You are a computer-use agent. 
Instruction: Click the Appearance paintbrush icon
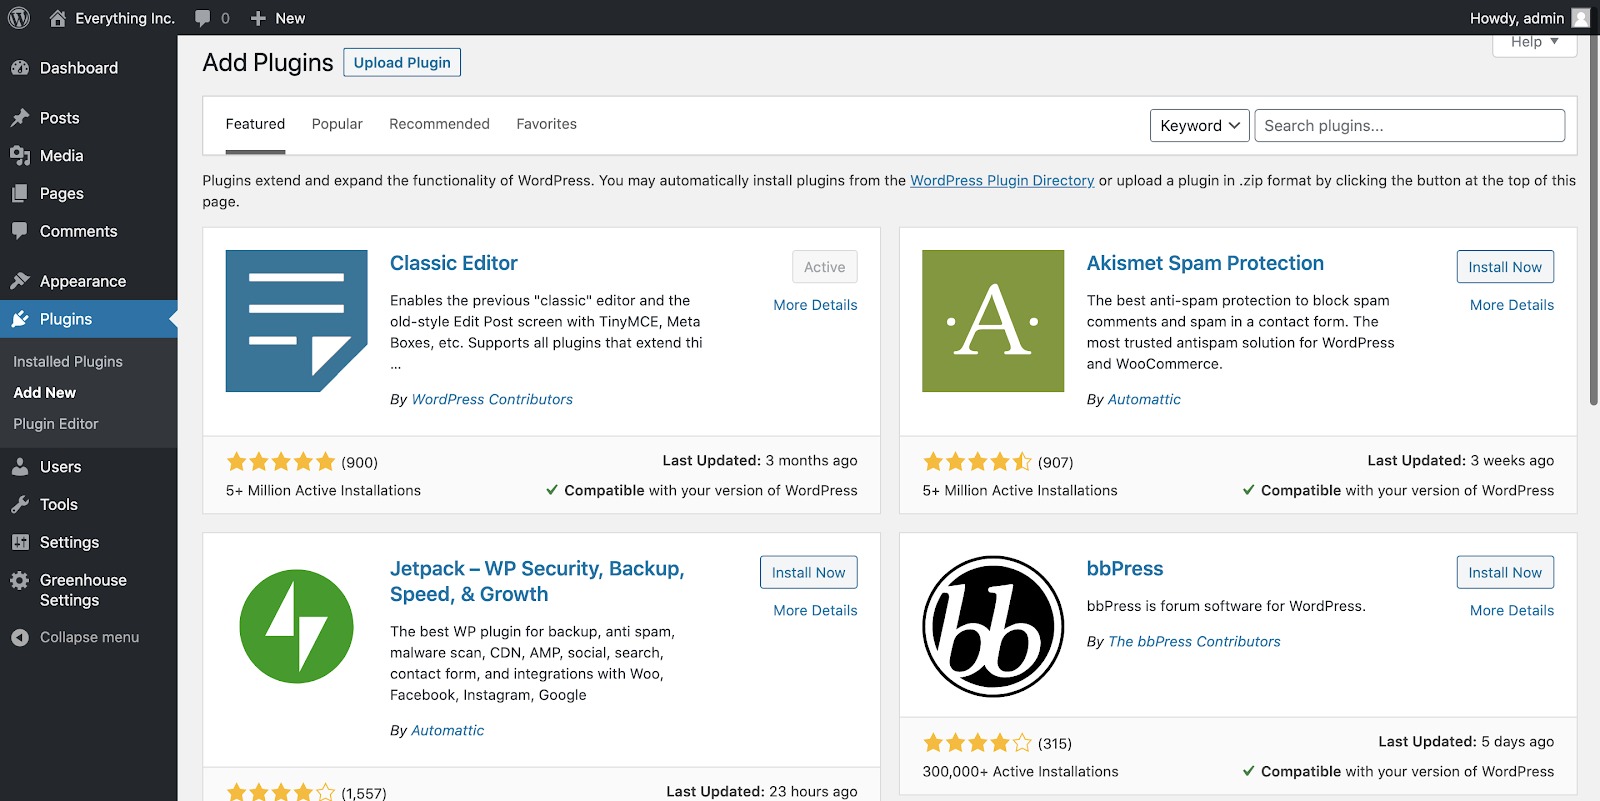tap(20, 281)
